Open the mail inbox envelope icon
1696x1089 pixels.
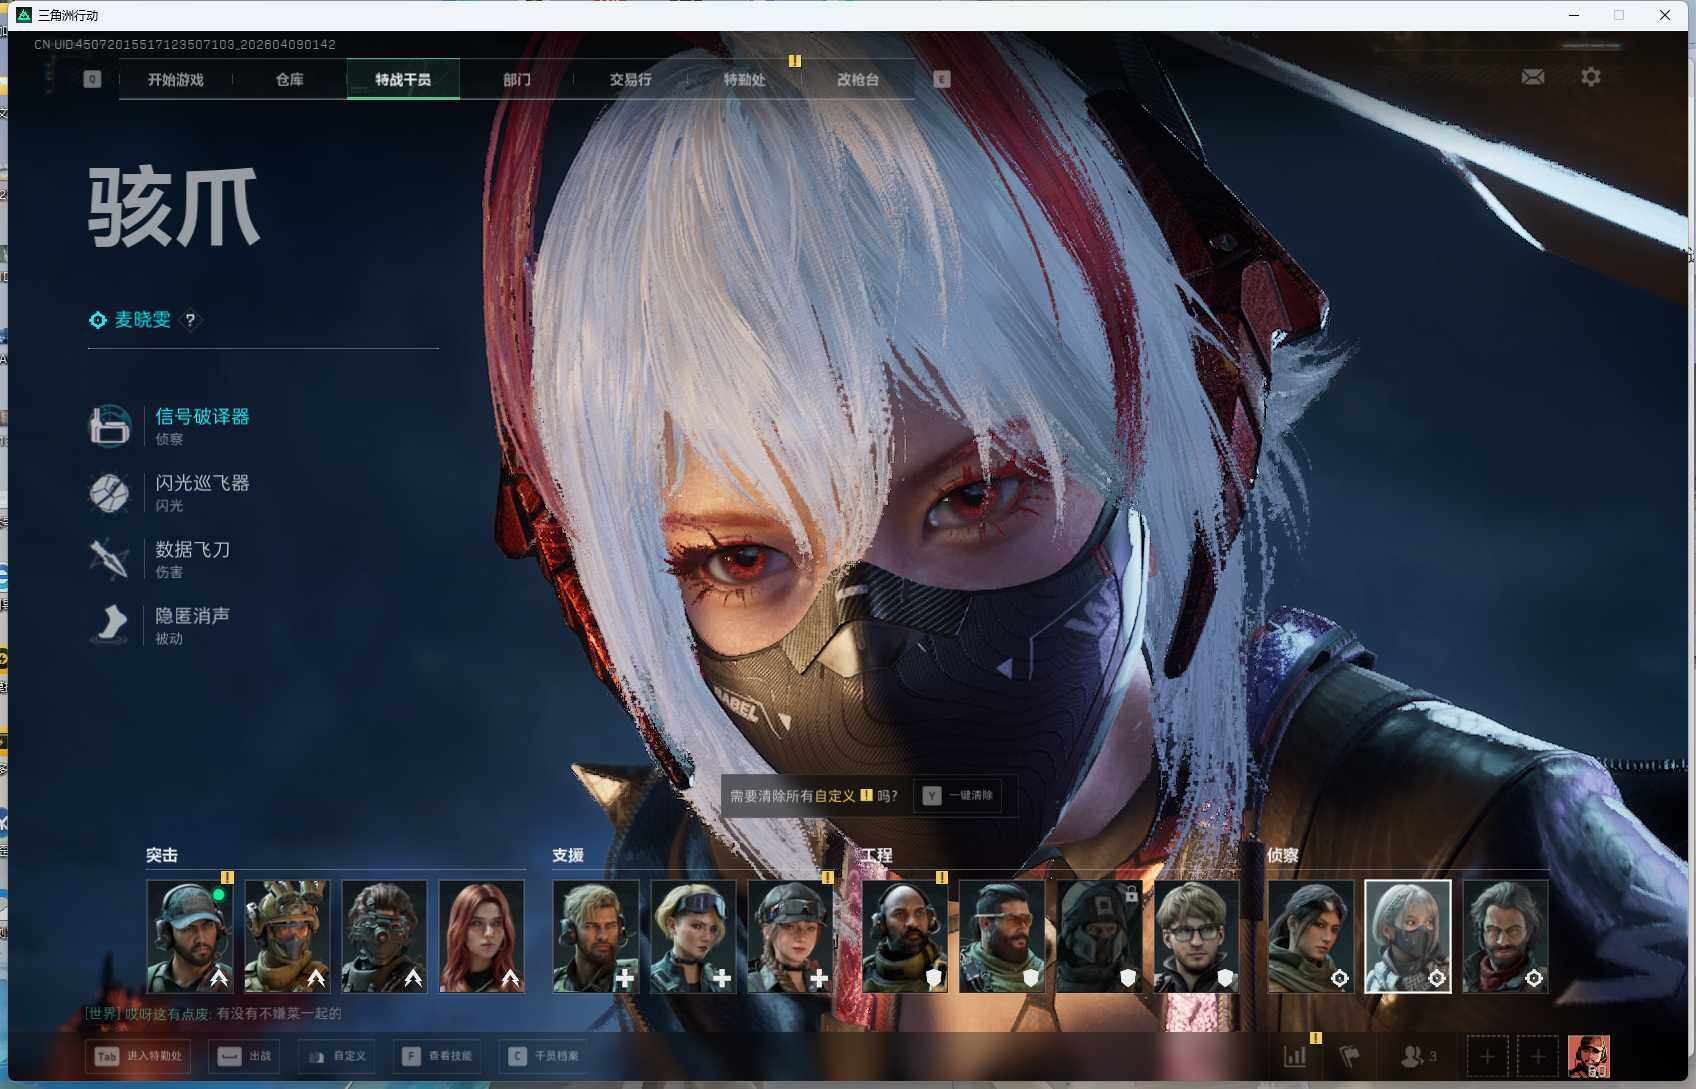click(1532, 77)
